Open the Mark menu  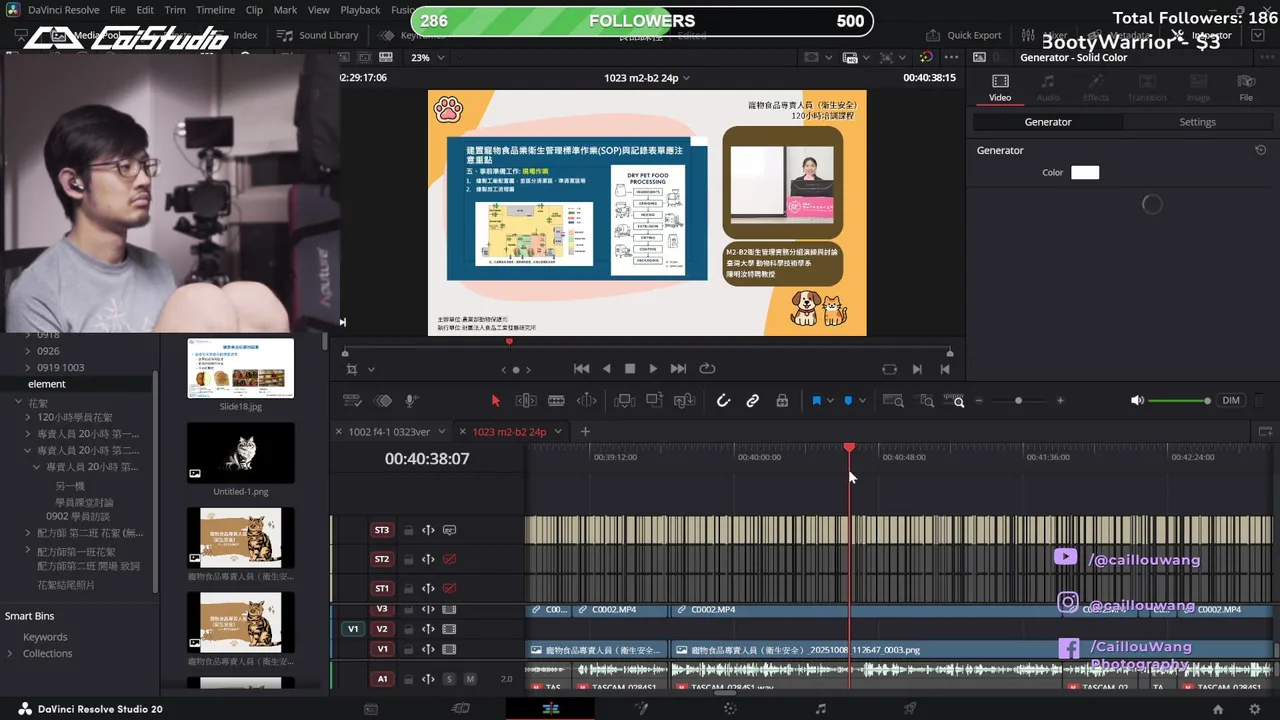(x=285, y=10)
